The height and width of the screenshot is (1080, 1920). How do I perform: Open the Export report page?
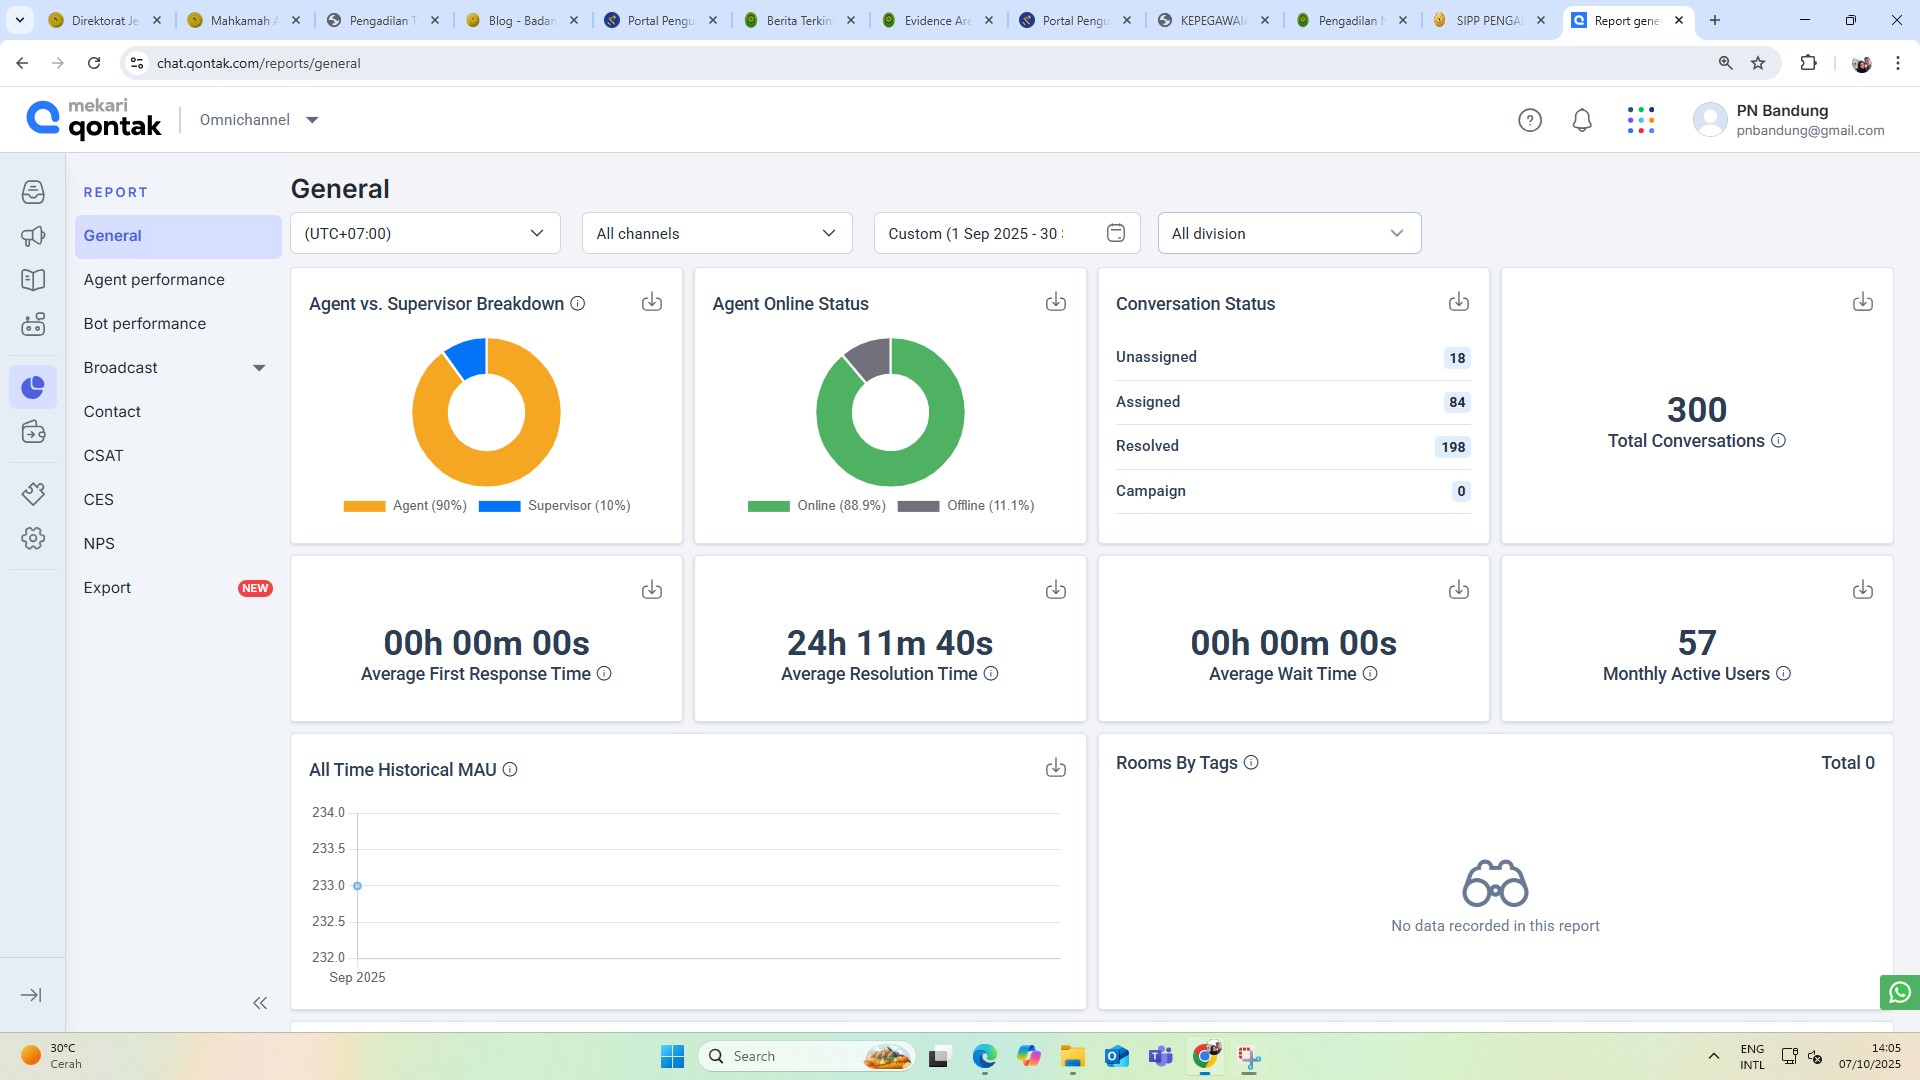[107, 588]
